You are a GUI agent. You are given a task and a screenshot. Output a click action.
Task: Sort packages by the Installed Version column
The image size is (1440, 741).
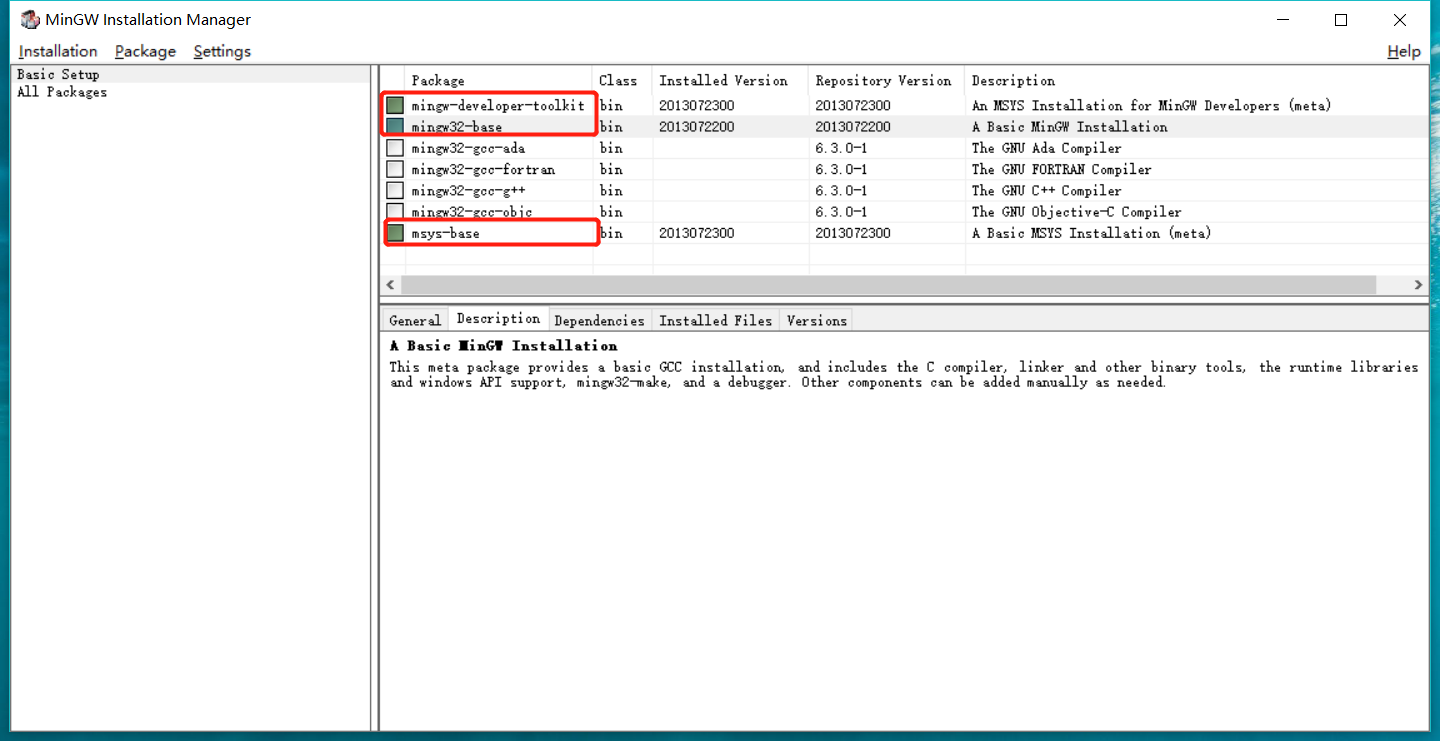click(x=724, y=80)
